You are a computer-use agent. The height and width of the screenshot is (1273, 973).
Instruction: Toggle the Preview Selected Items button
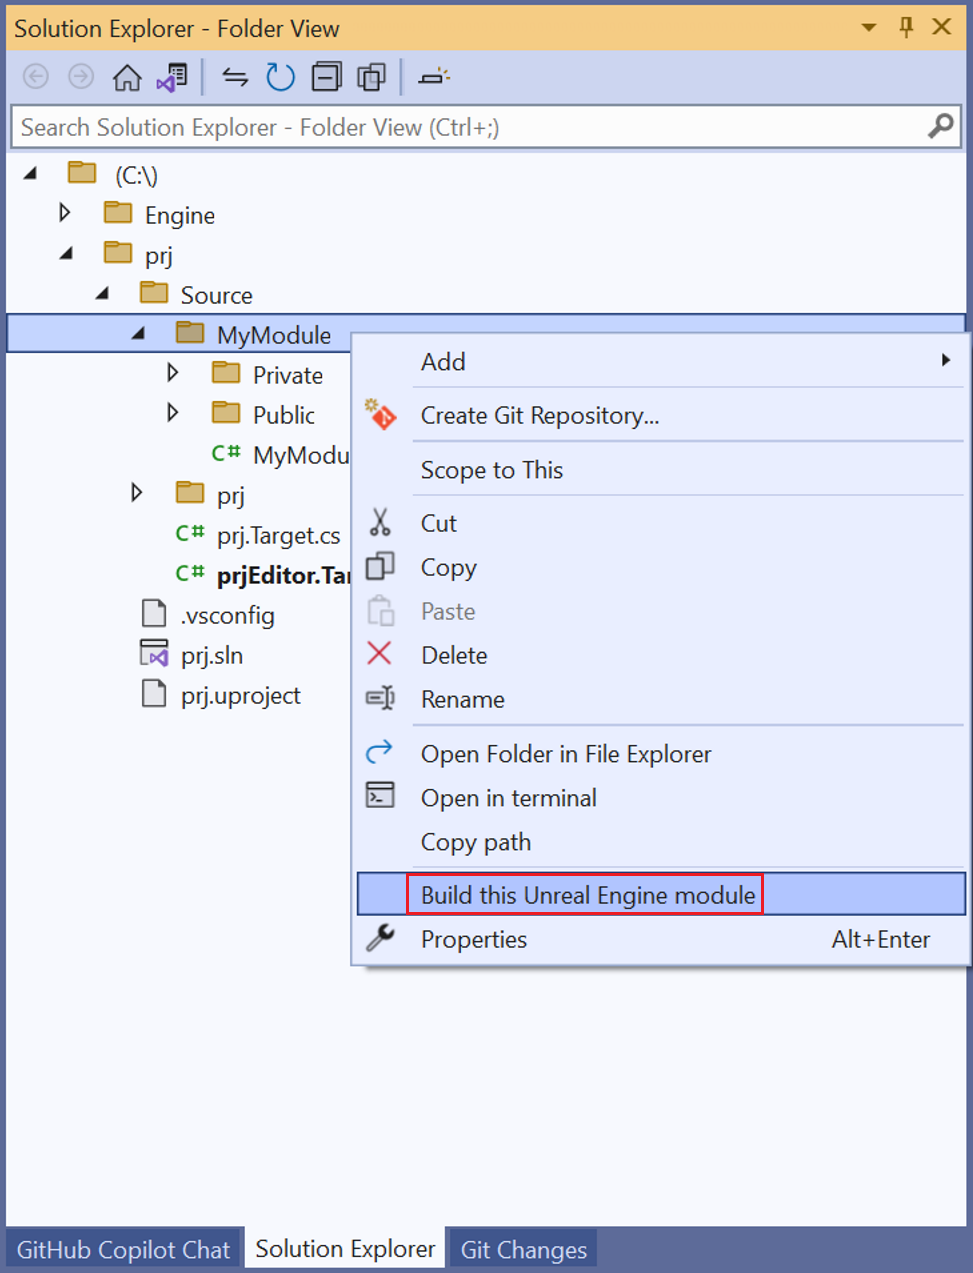[x=434, y=77]
